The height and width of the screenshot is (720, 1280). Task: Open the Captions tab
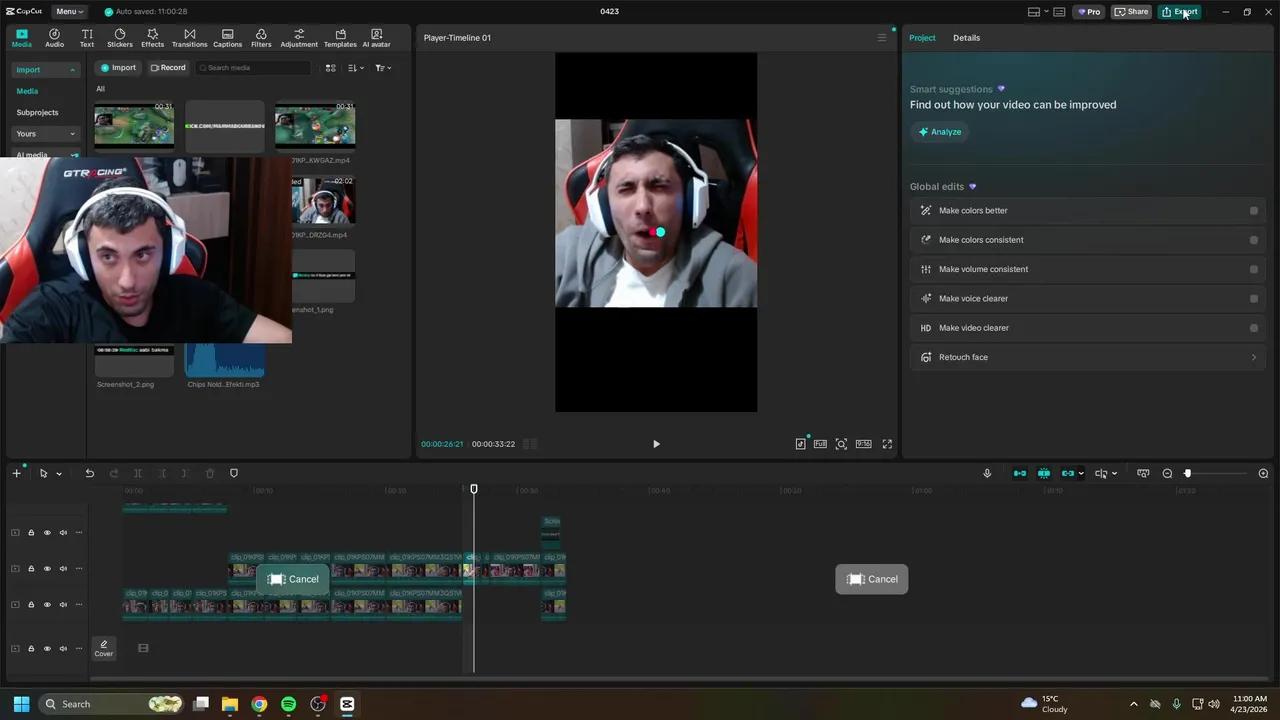tap(227, 38)
